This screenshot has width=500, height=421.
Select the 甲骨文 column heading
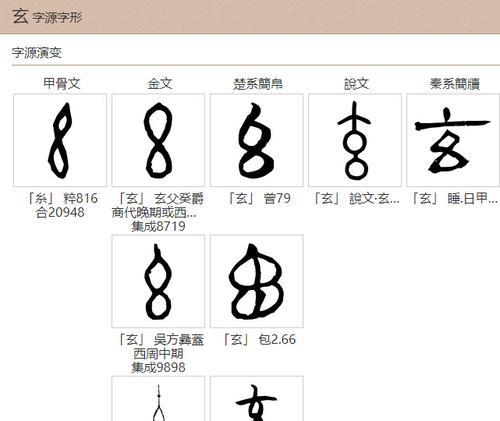tap(62, 84)
